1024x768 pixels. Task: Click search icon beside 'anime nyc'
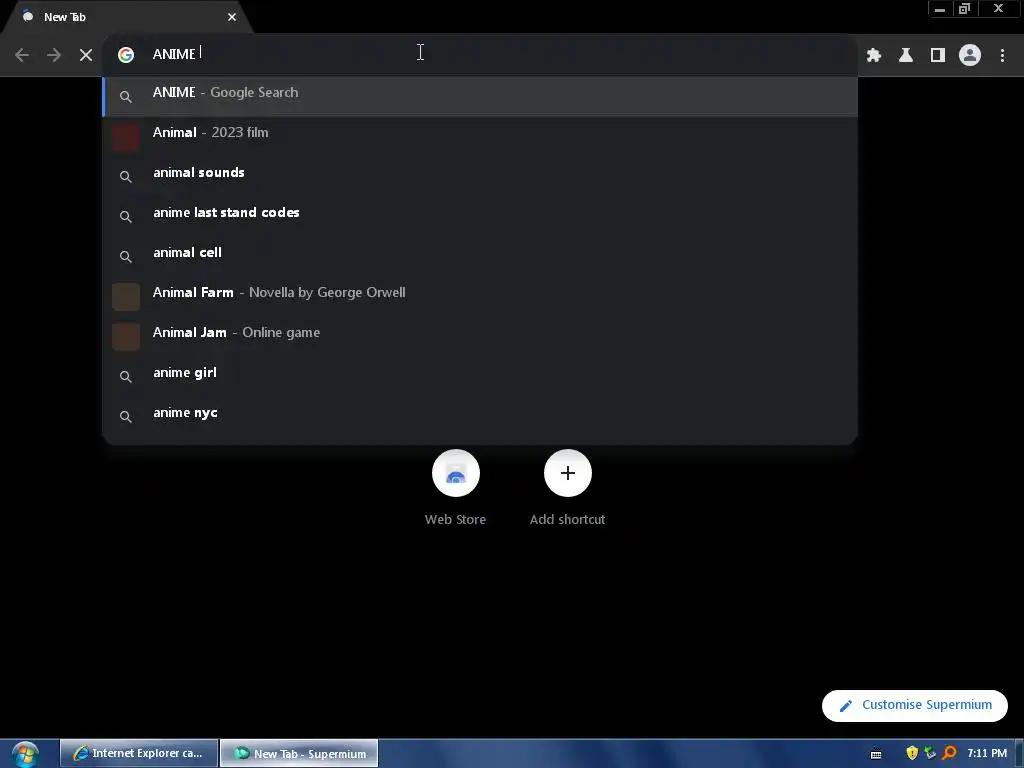click(x=126, y=417)
